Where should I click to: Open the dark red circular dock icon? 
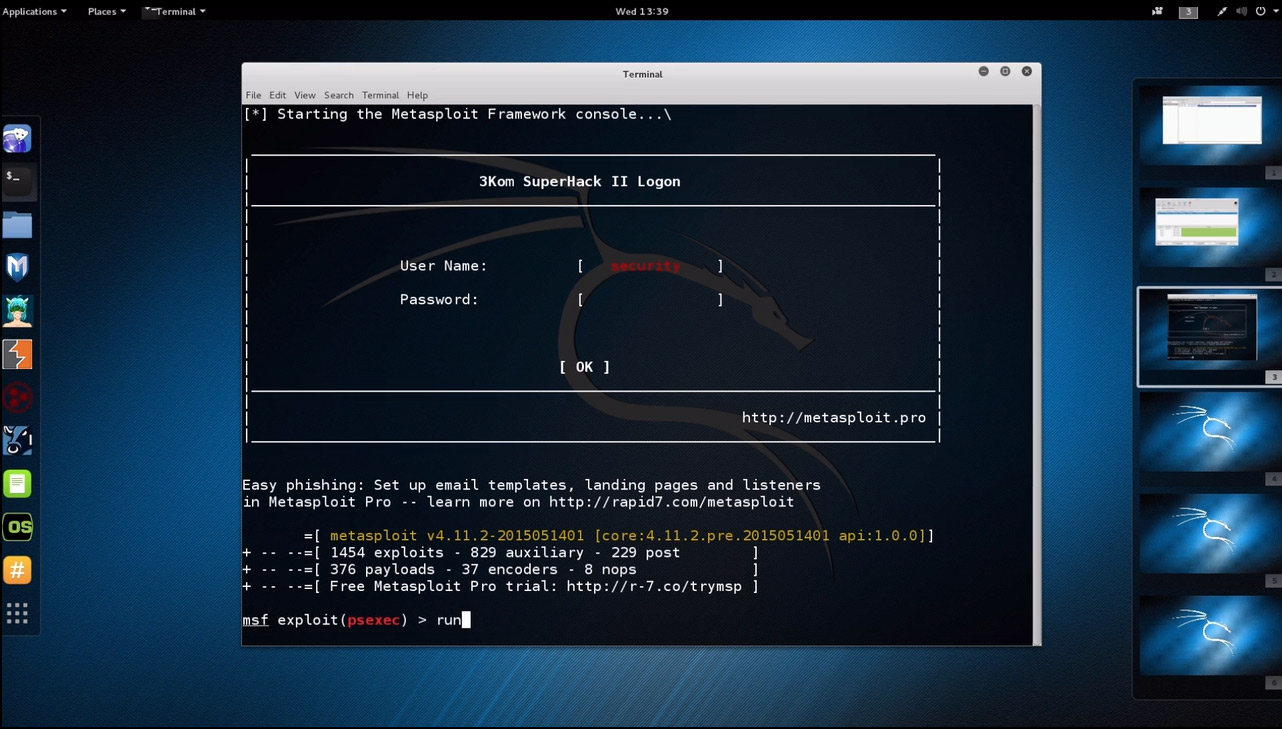(17, 397)
